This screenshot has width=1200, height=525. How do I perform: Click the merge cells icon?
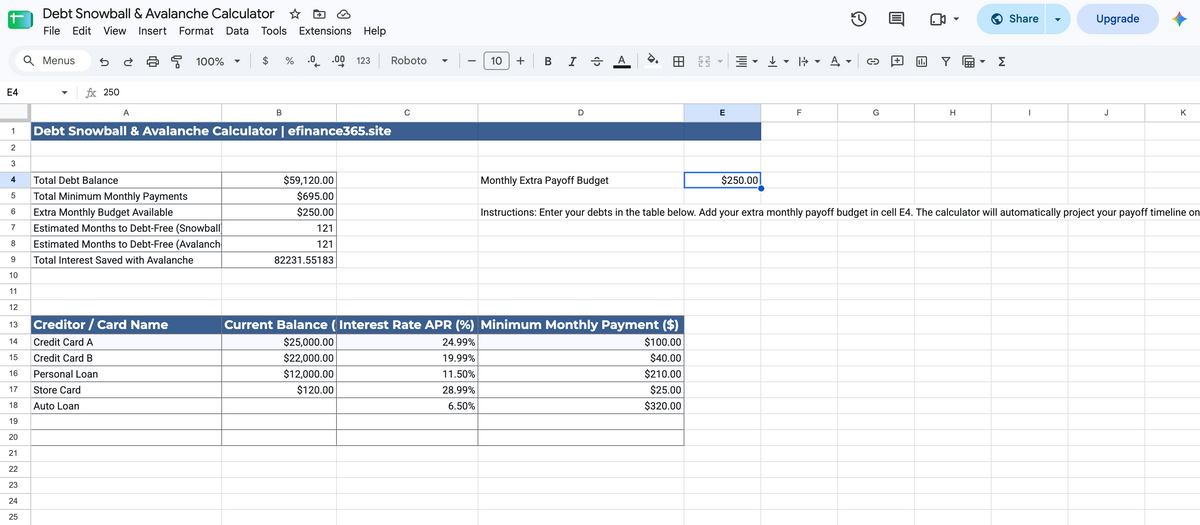click(x=703, y=61)
